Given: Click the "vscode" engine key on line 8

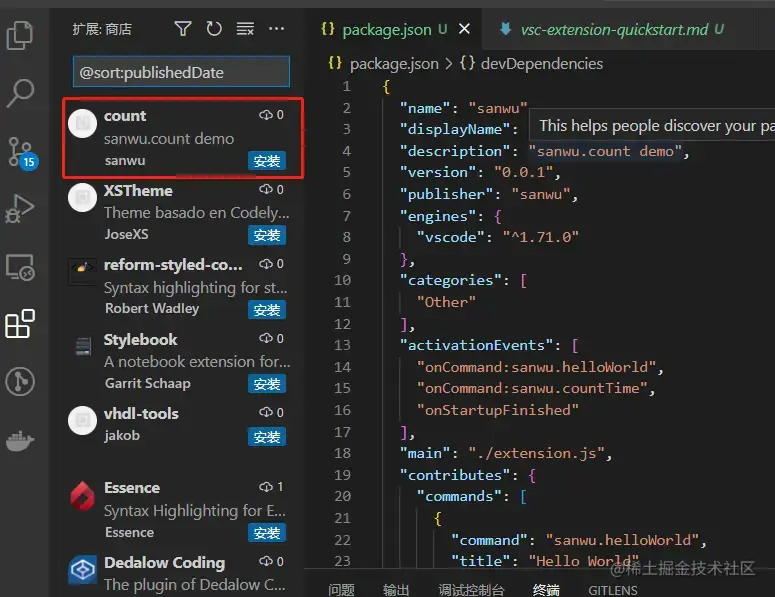Looking at the screenshot, I should click(450, 237).
